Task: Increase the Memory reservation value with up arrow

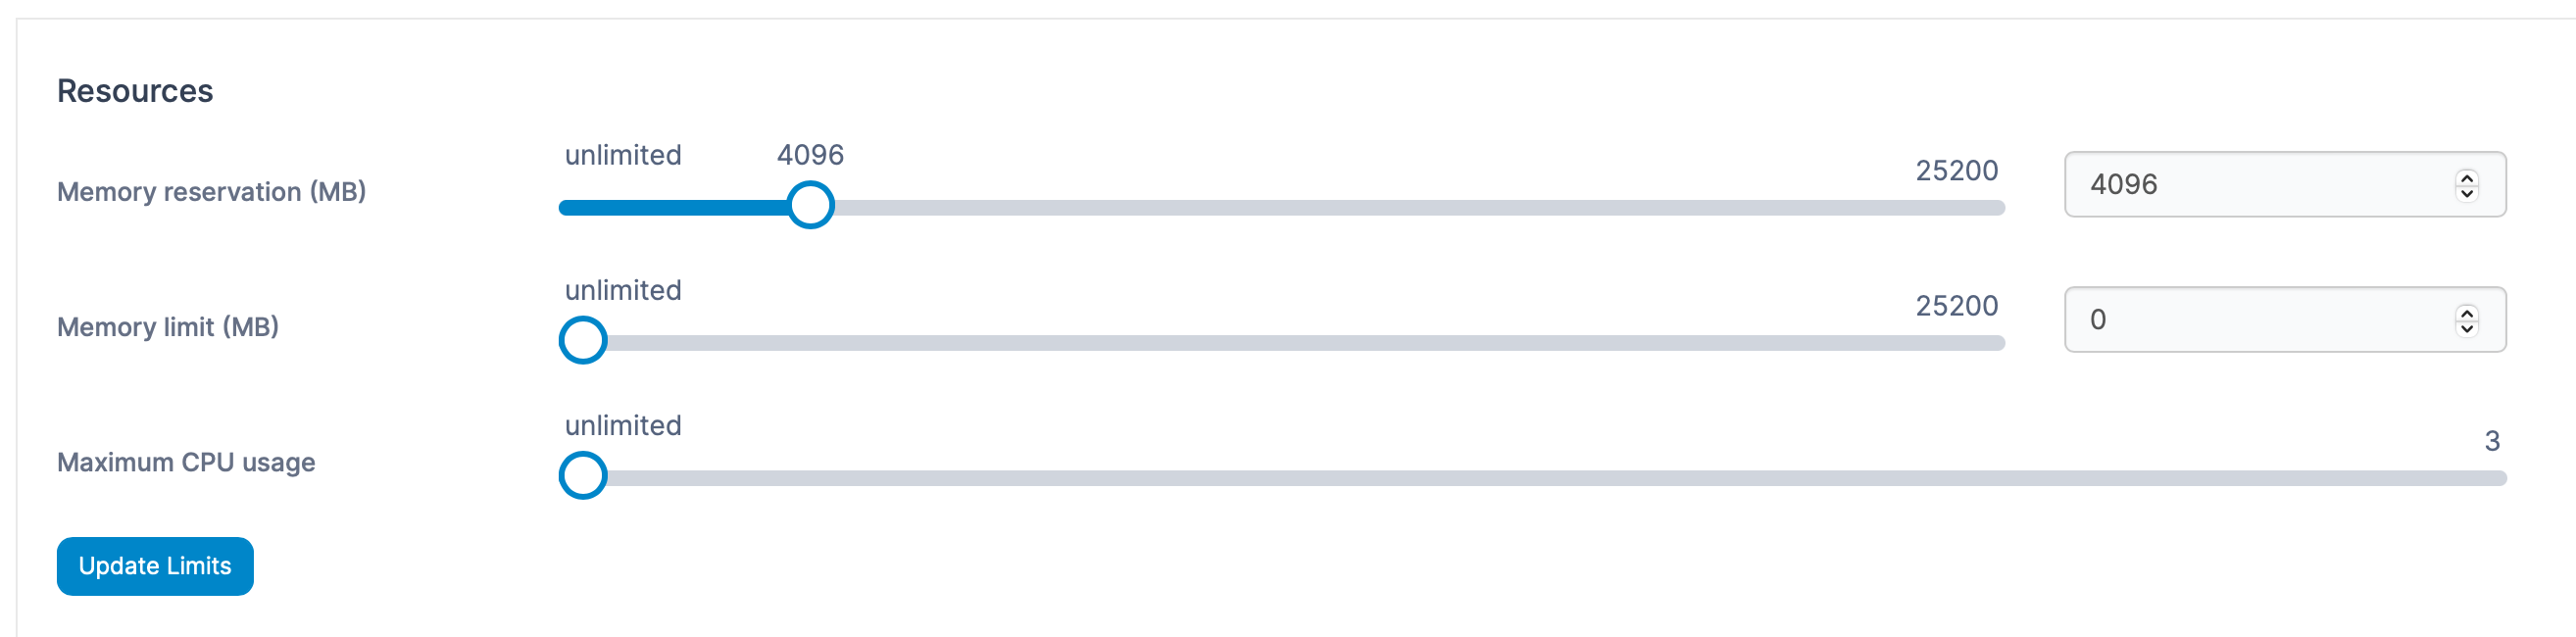Action: point(2466,177)
